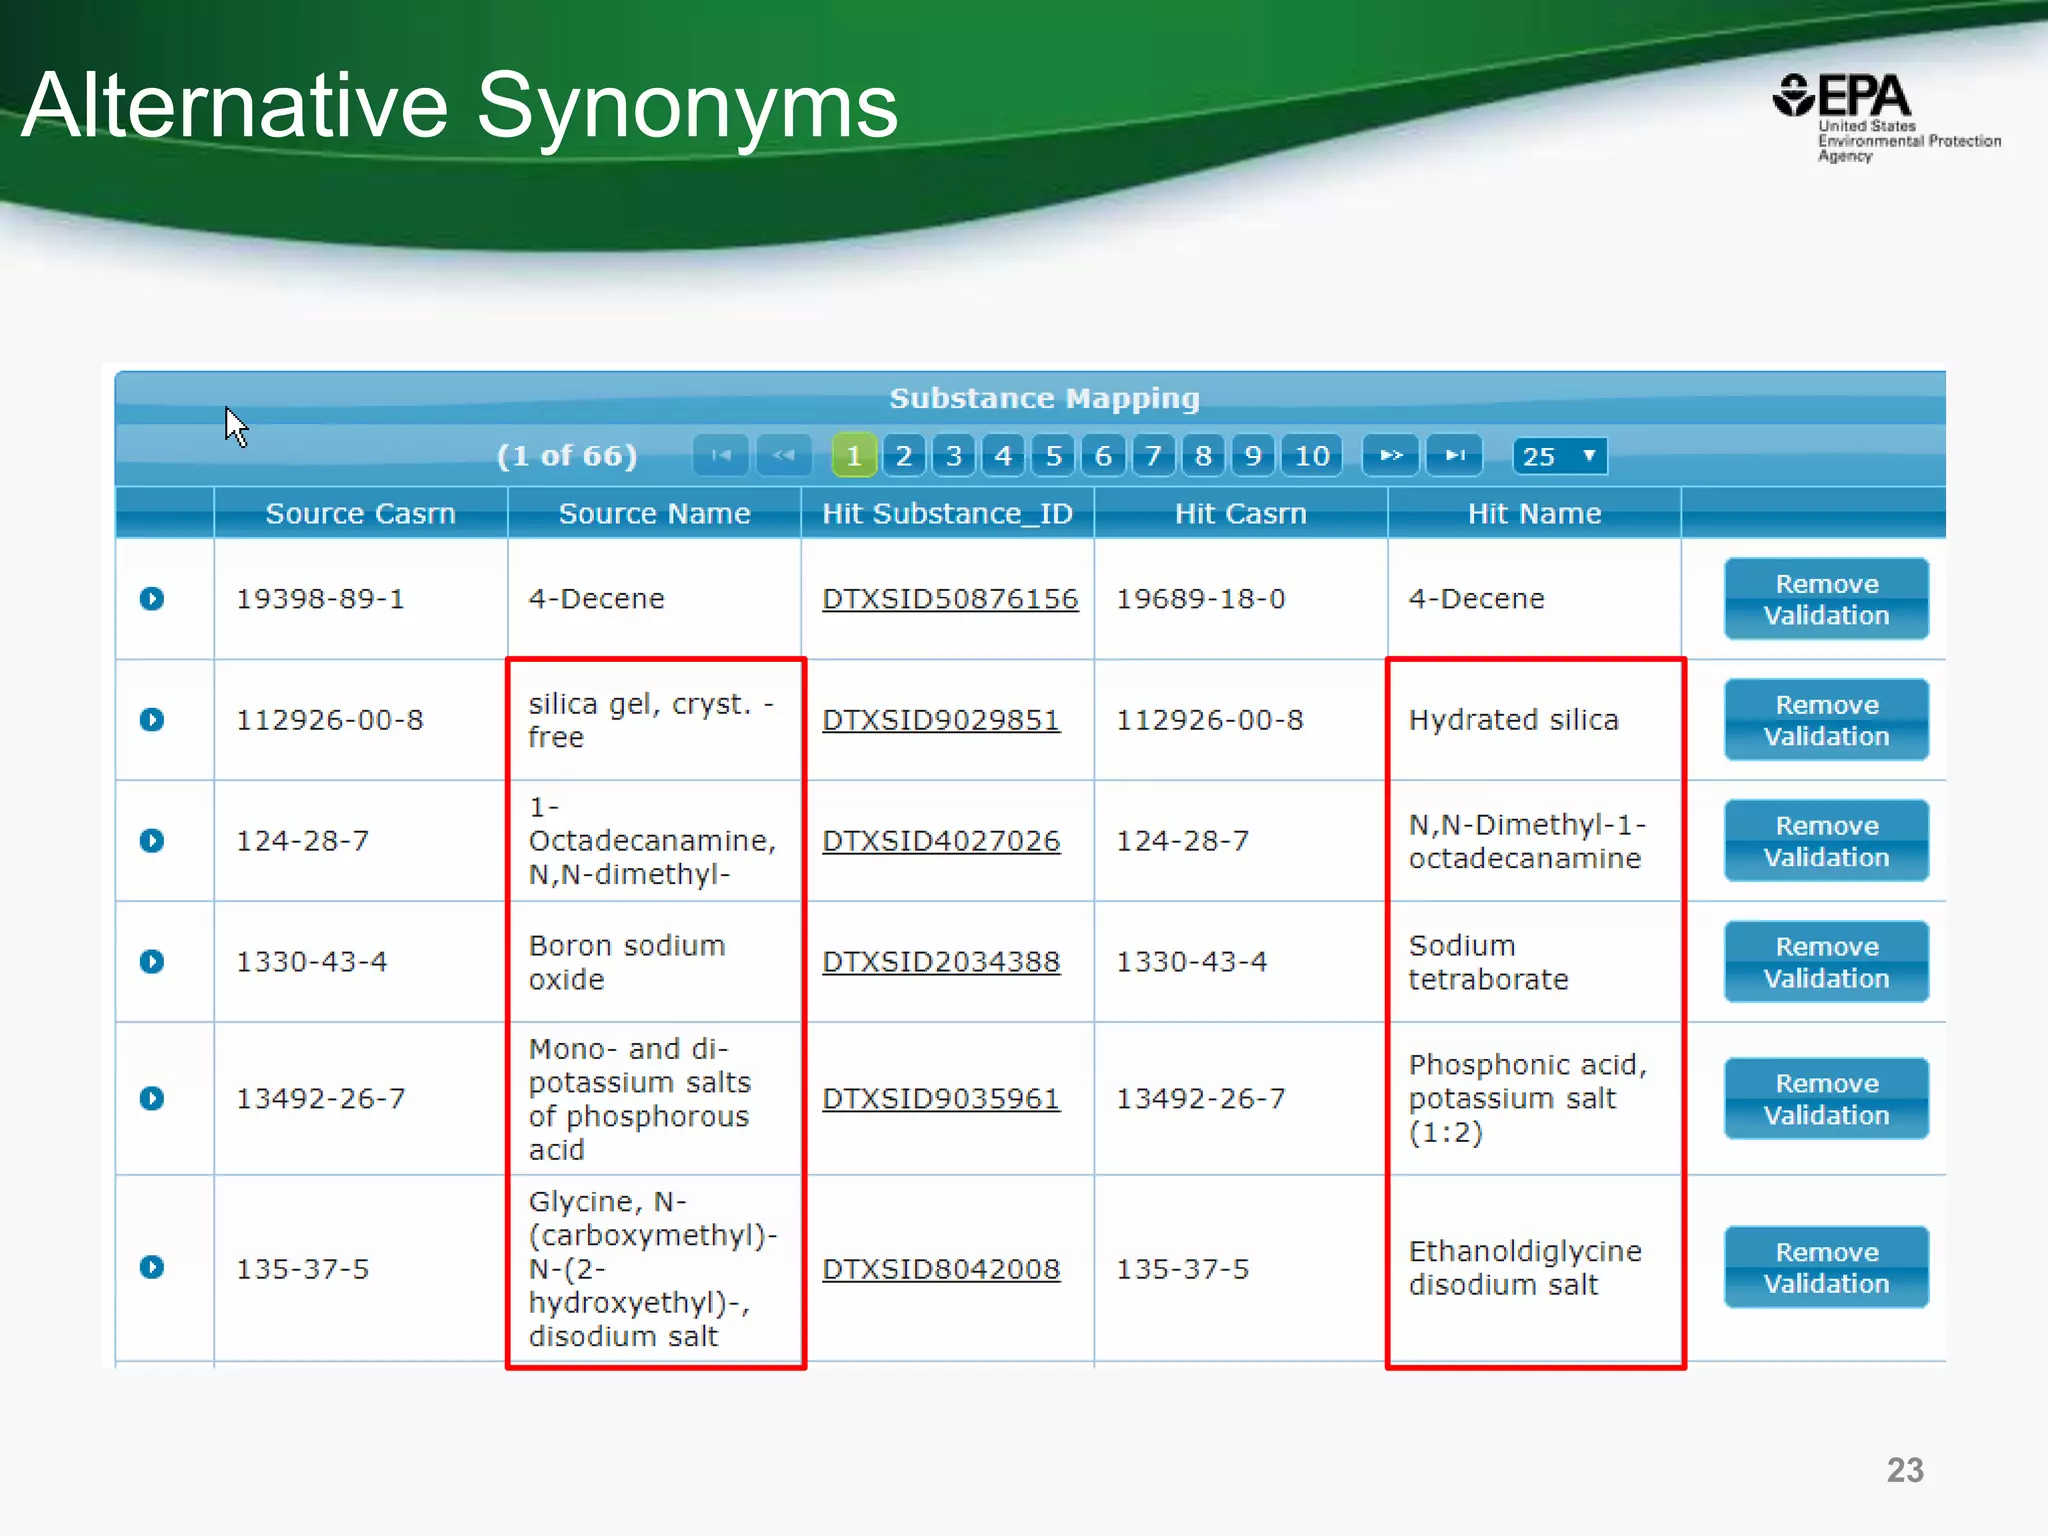The width and height of the screenshot is (2048, 1536).
Task: Remove Validation for N,N-Dimethyl-1-octadecanamine row
Action: (x=1826, y=841)
